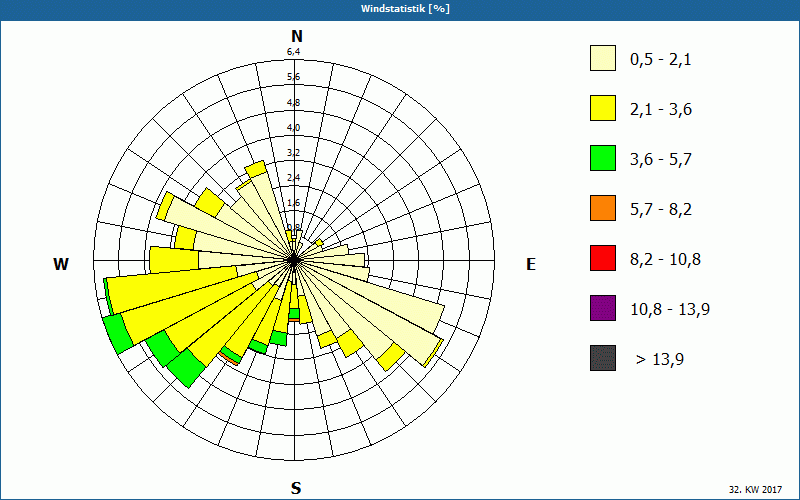Click the green 3,6 - 5,7 legend swatch

click(x=603, y=158)
